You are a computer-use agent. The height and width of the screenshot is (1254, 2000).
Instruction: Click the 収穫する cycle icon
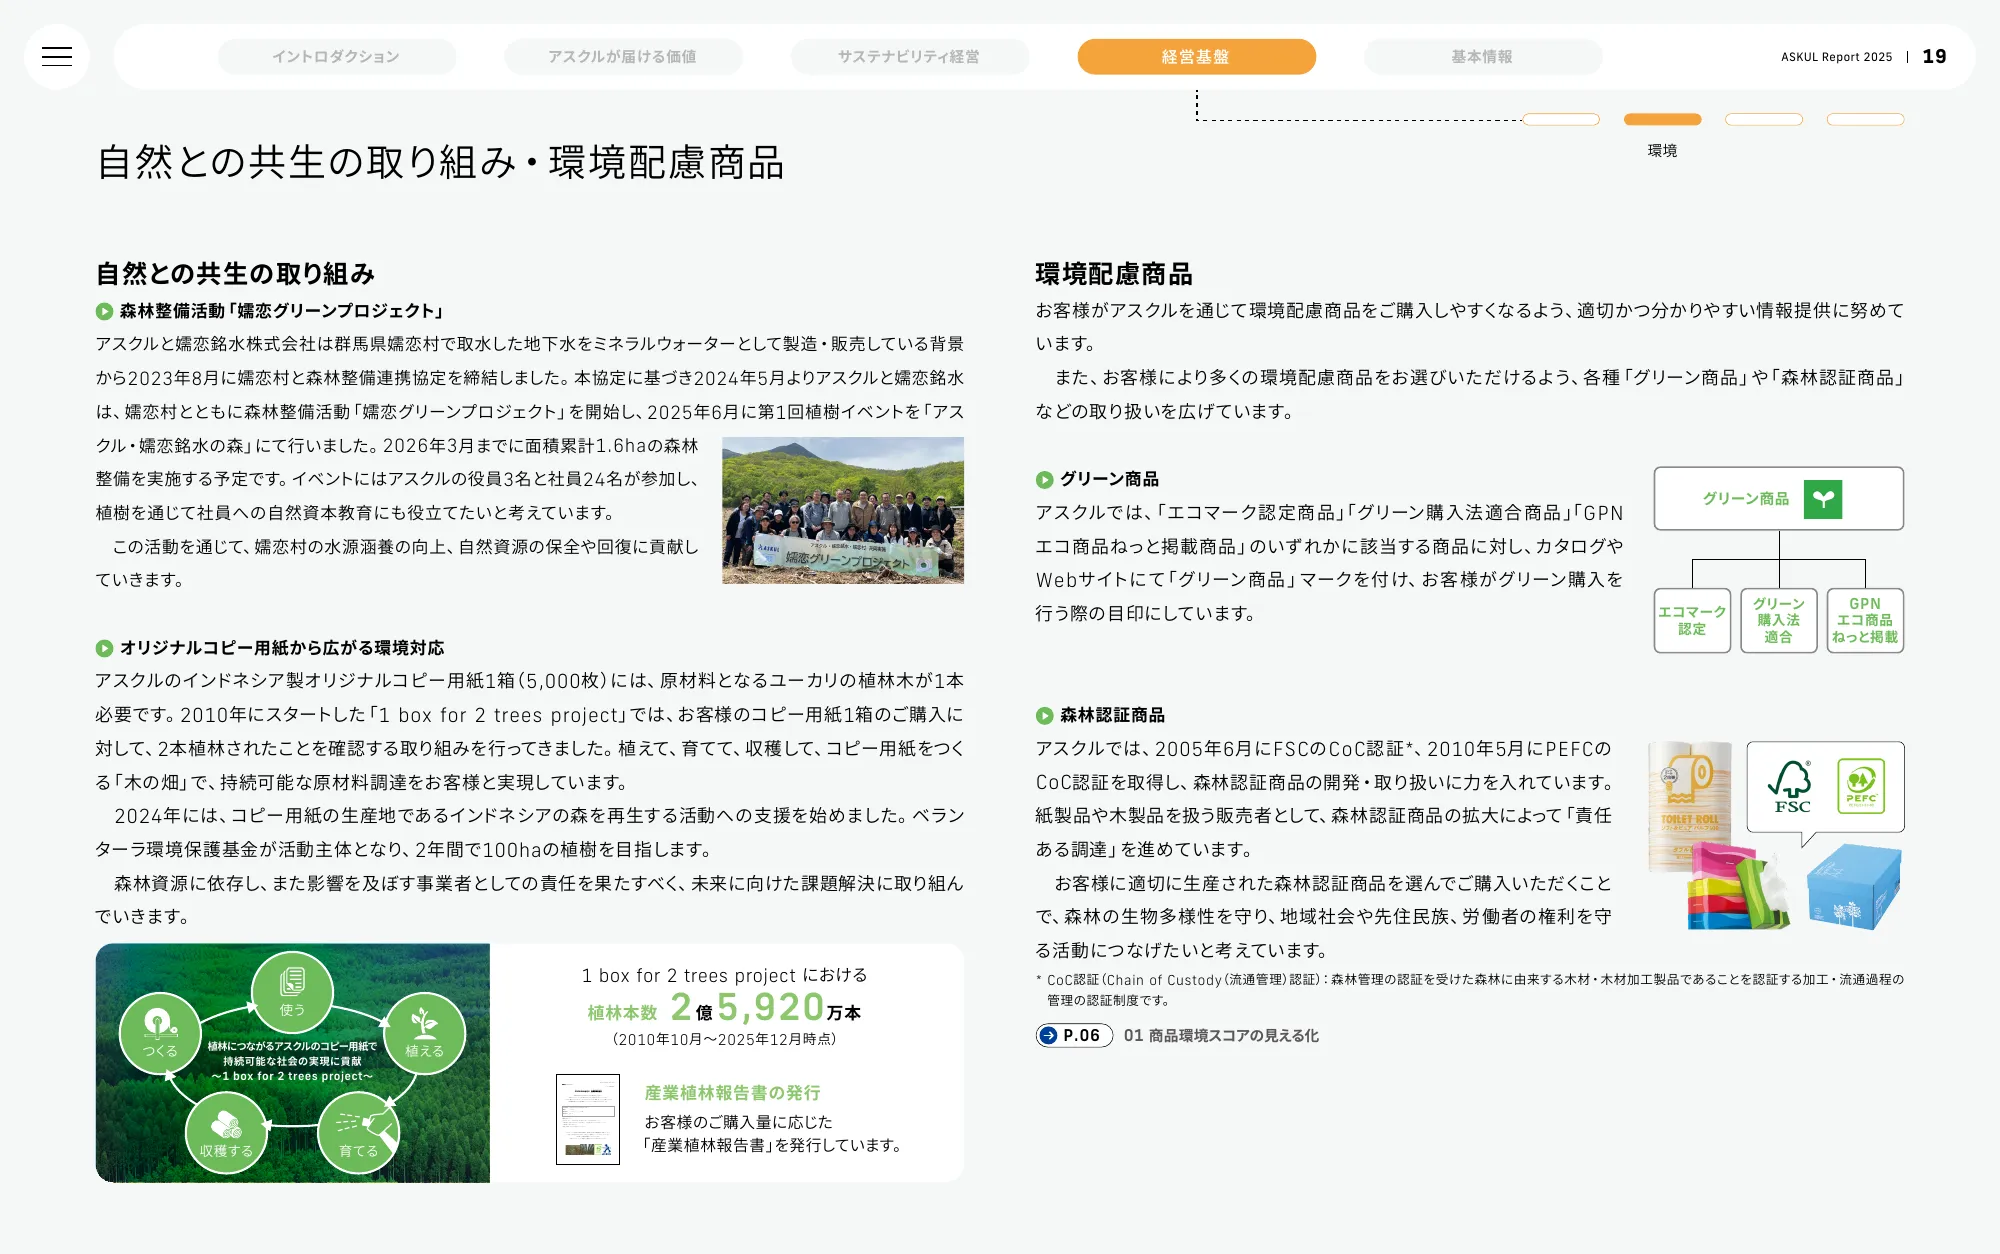[x=226, y=1133]
